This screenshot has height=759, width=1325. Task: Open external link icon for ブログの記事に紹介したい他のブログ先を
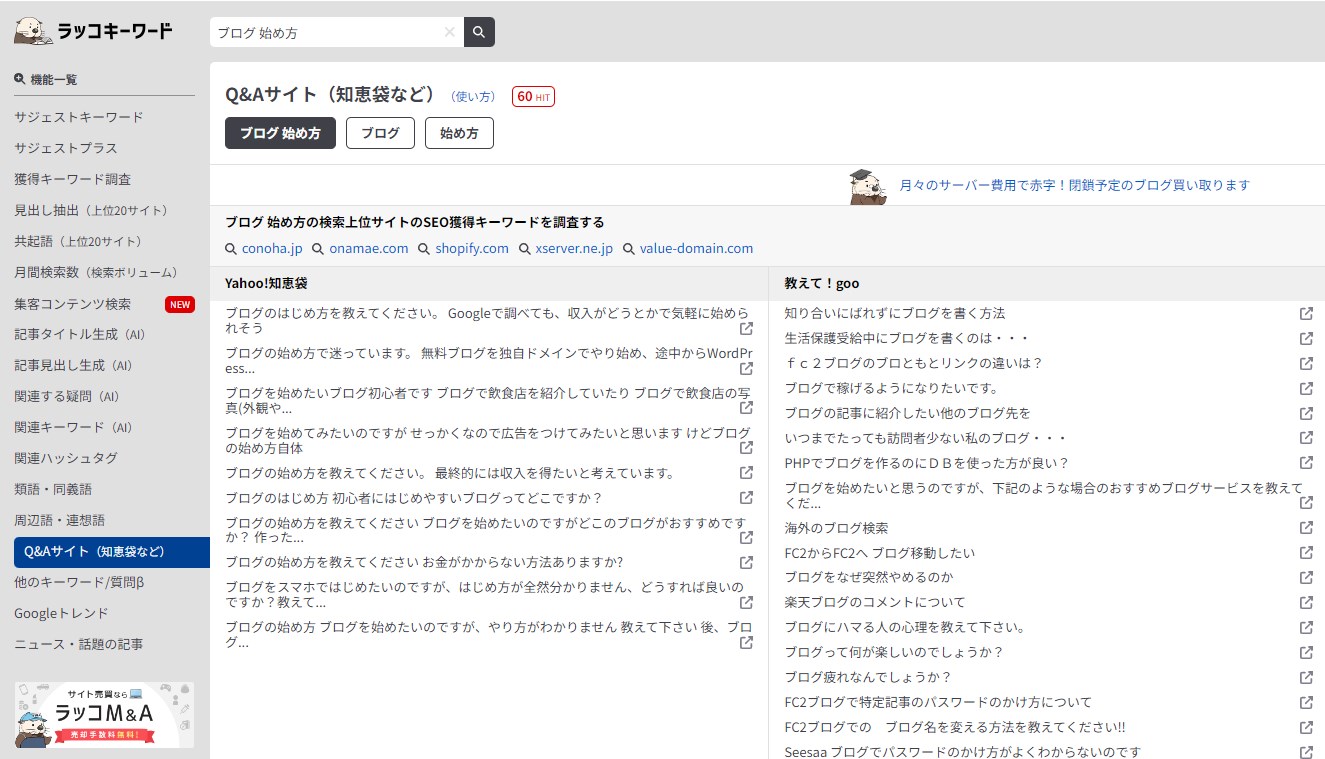(x=1306, y=413)
